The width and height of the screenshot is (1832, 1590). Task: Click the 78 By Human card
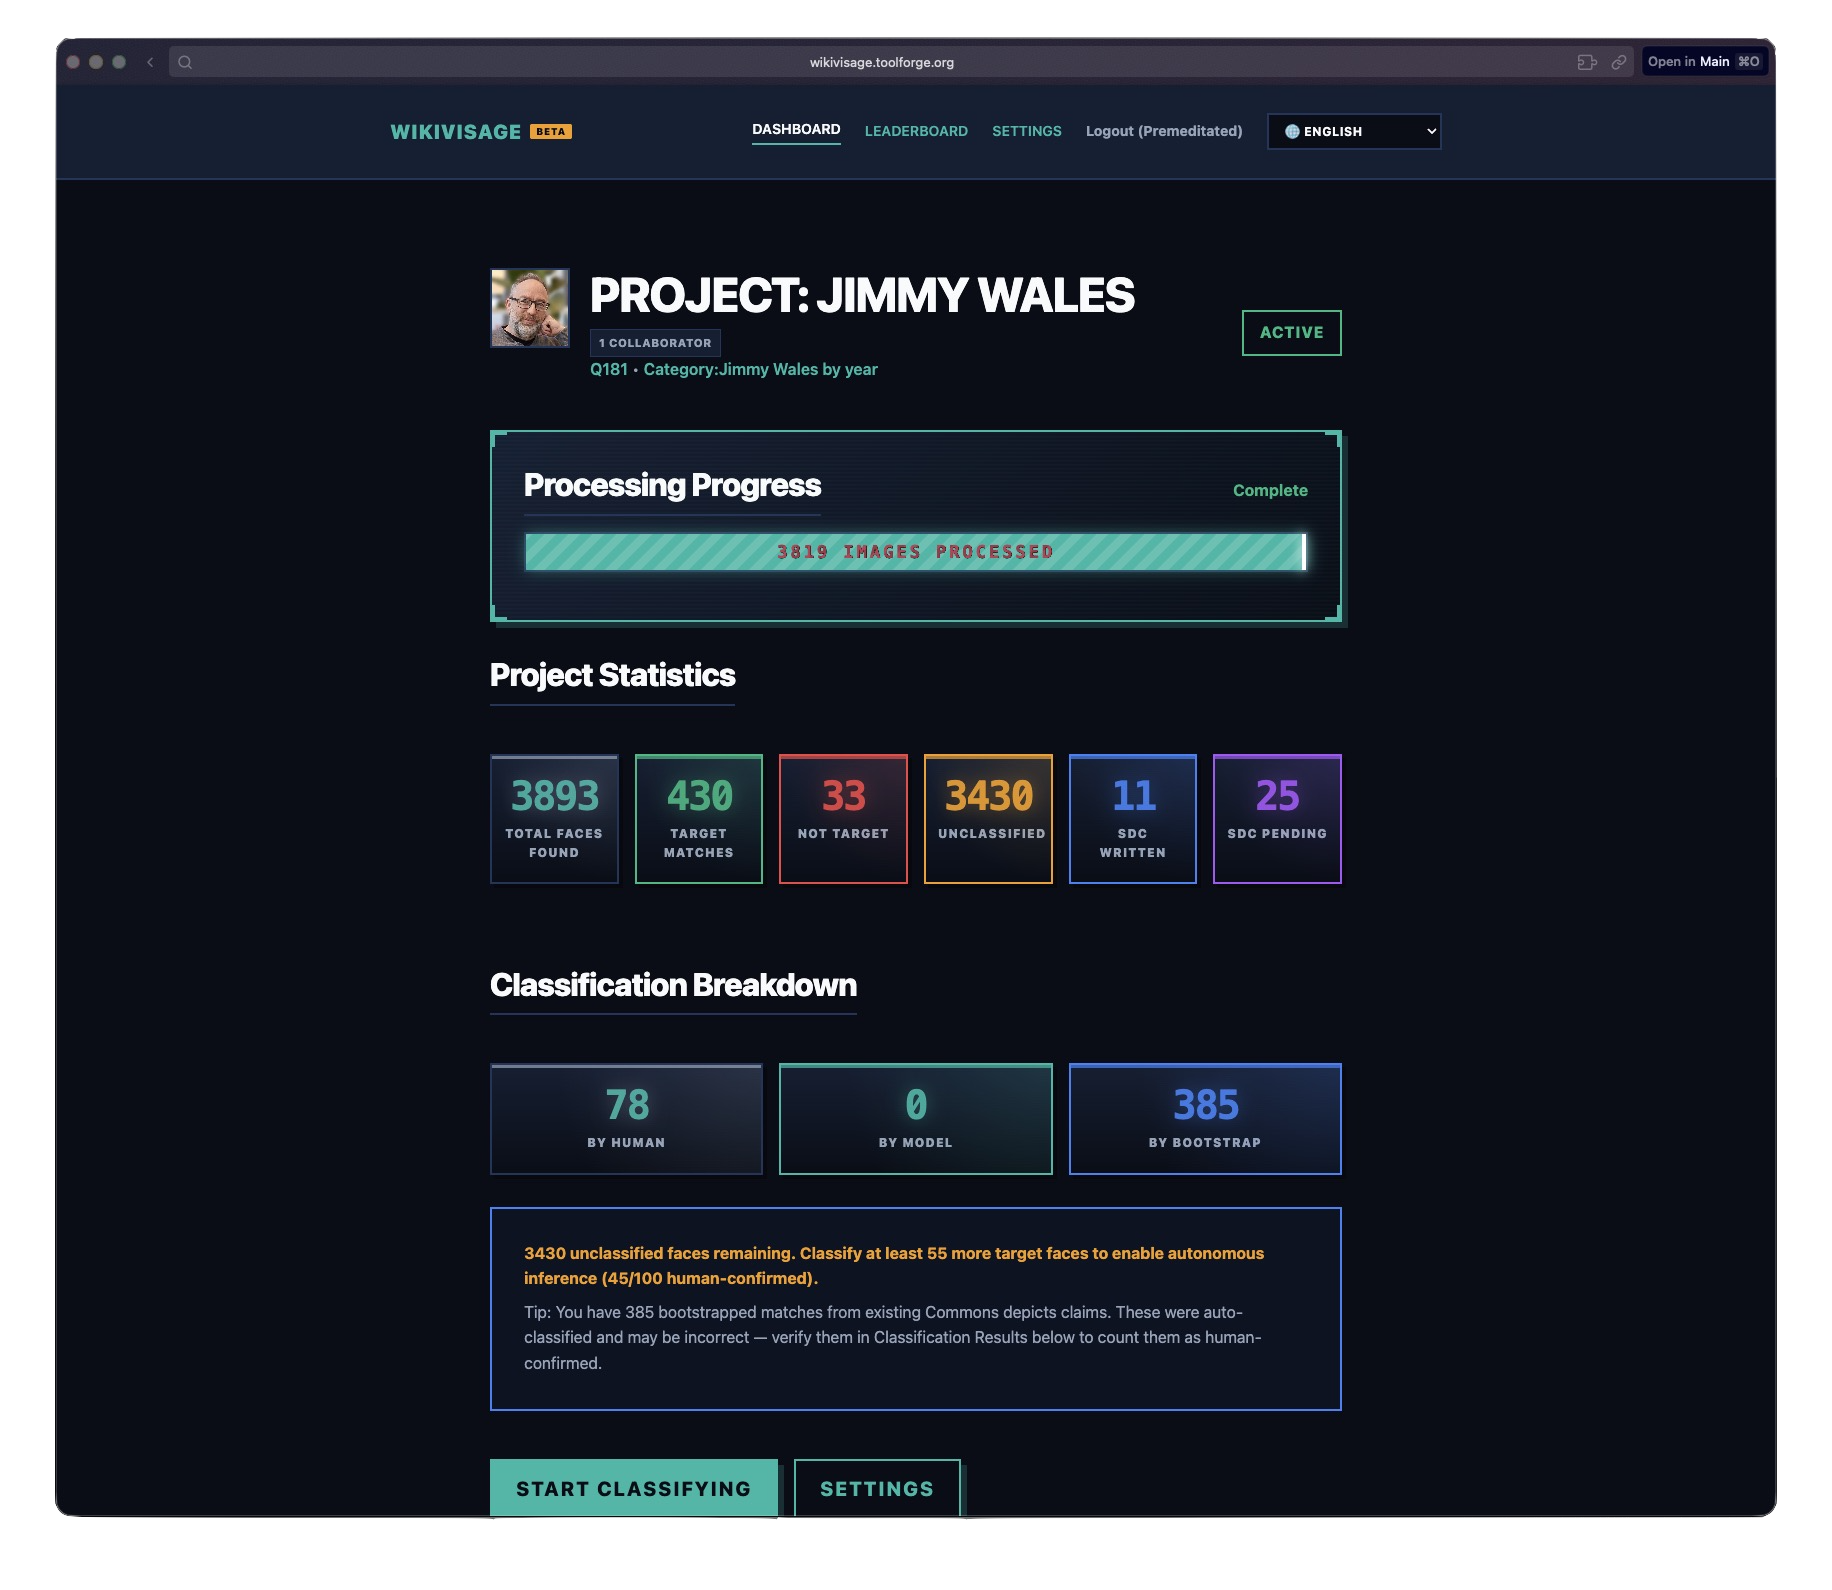(x=626, y=1119)
